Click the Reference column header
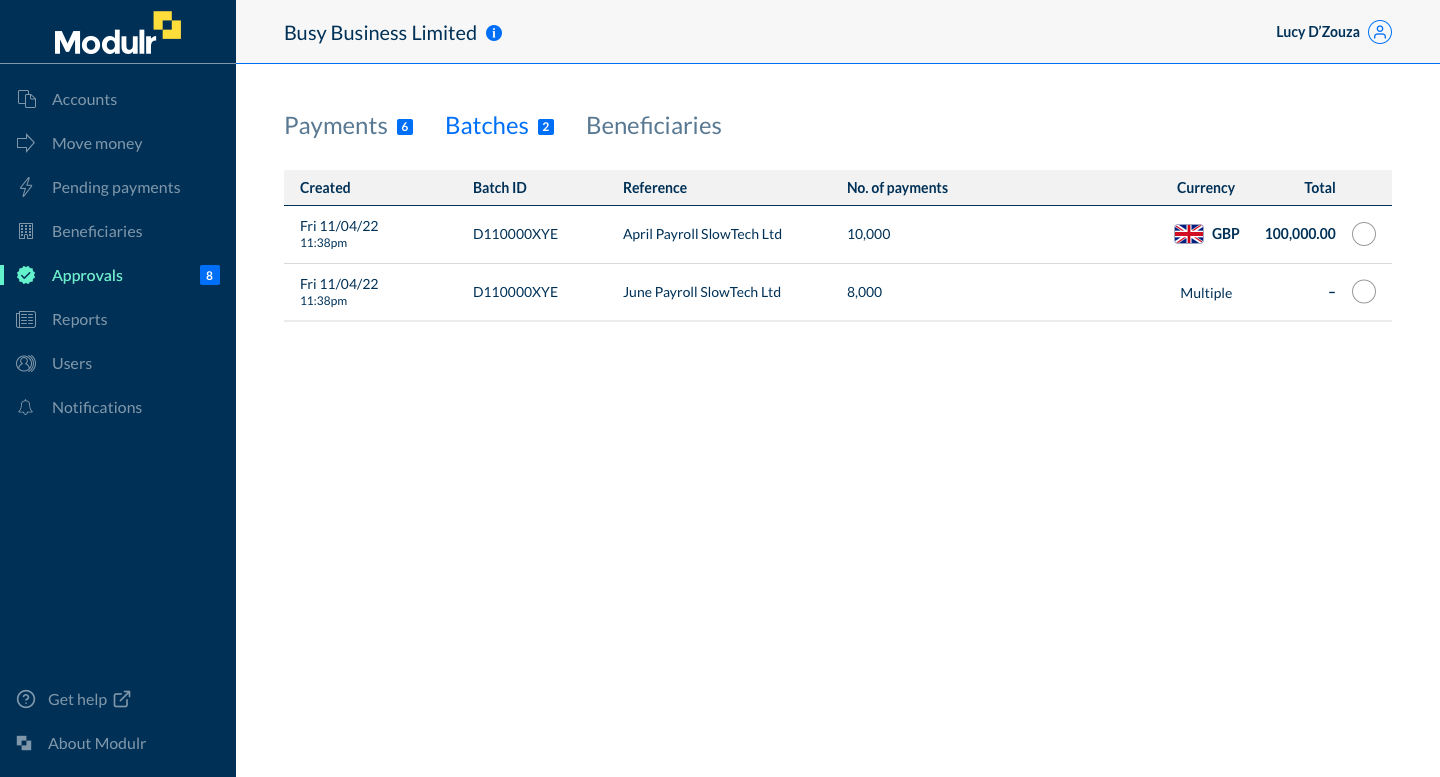Viewport: 1440px width, 777px height. coord(655,188)
